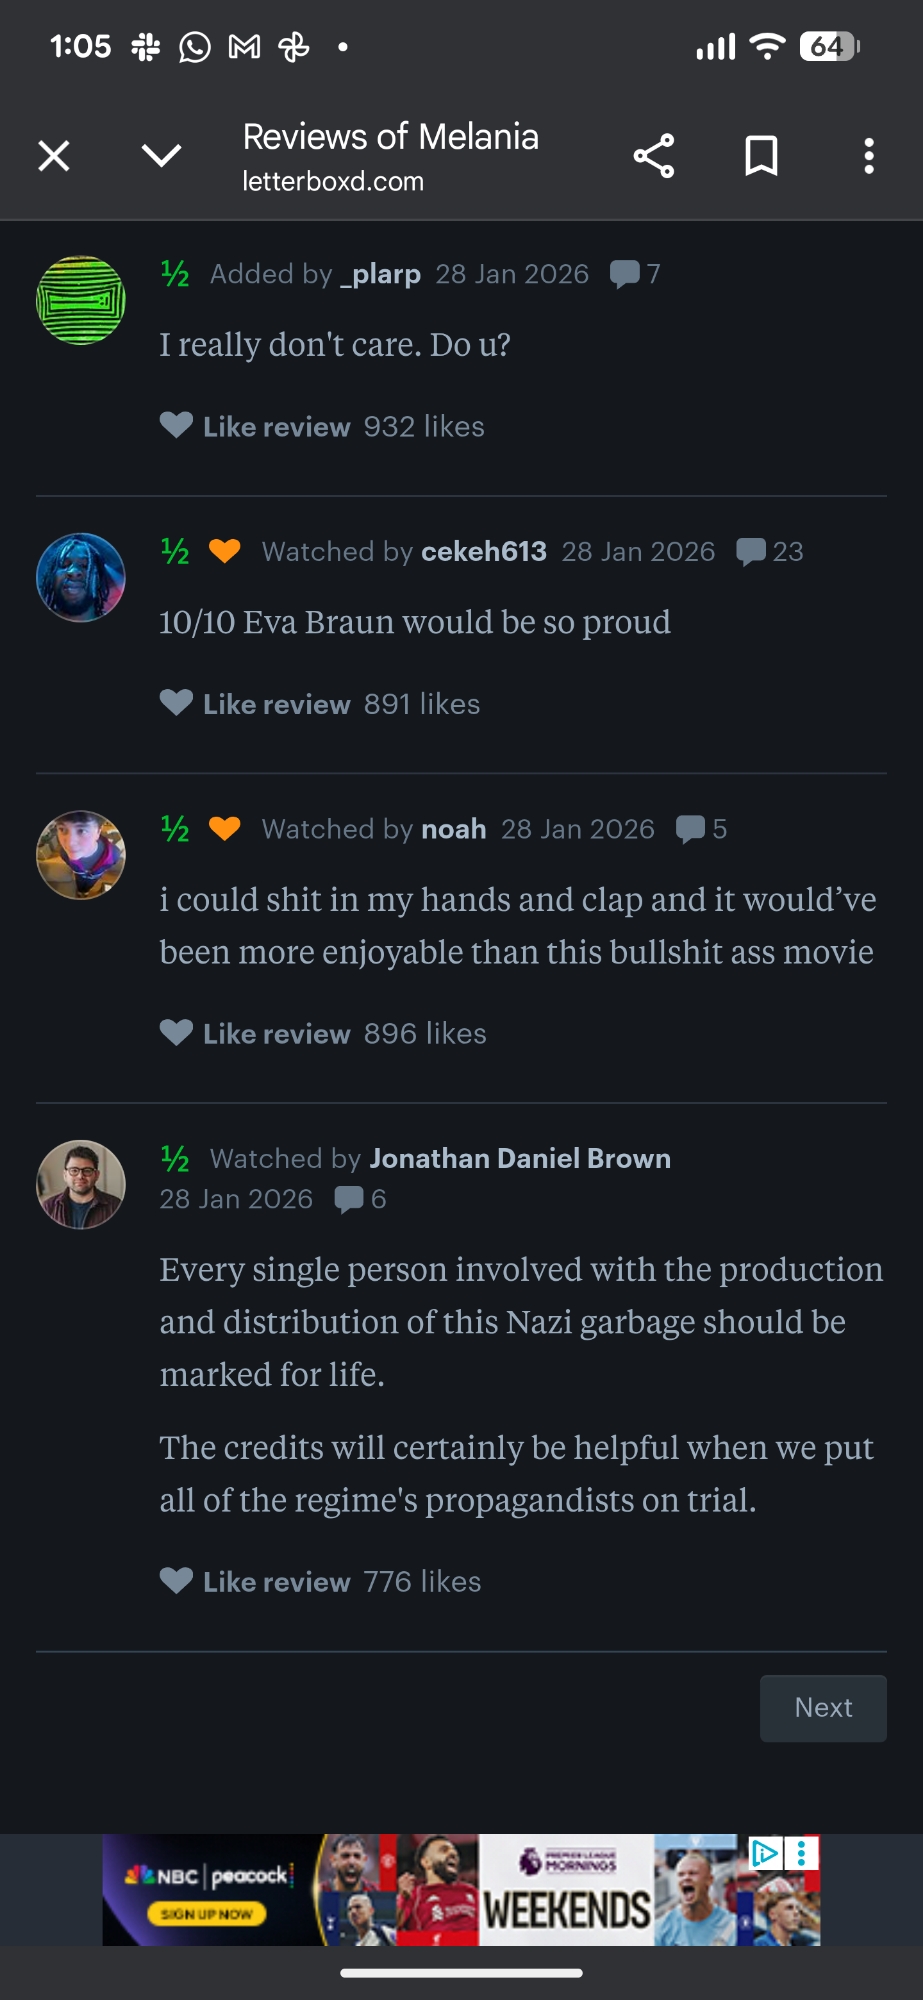Image resolution: width=923 pixels, height=2000 pixels.
Task: Expand the chevron down arrow in header
Action: (x=161, y=156)
